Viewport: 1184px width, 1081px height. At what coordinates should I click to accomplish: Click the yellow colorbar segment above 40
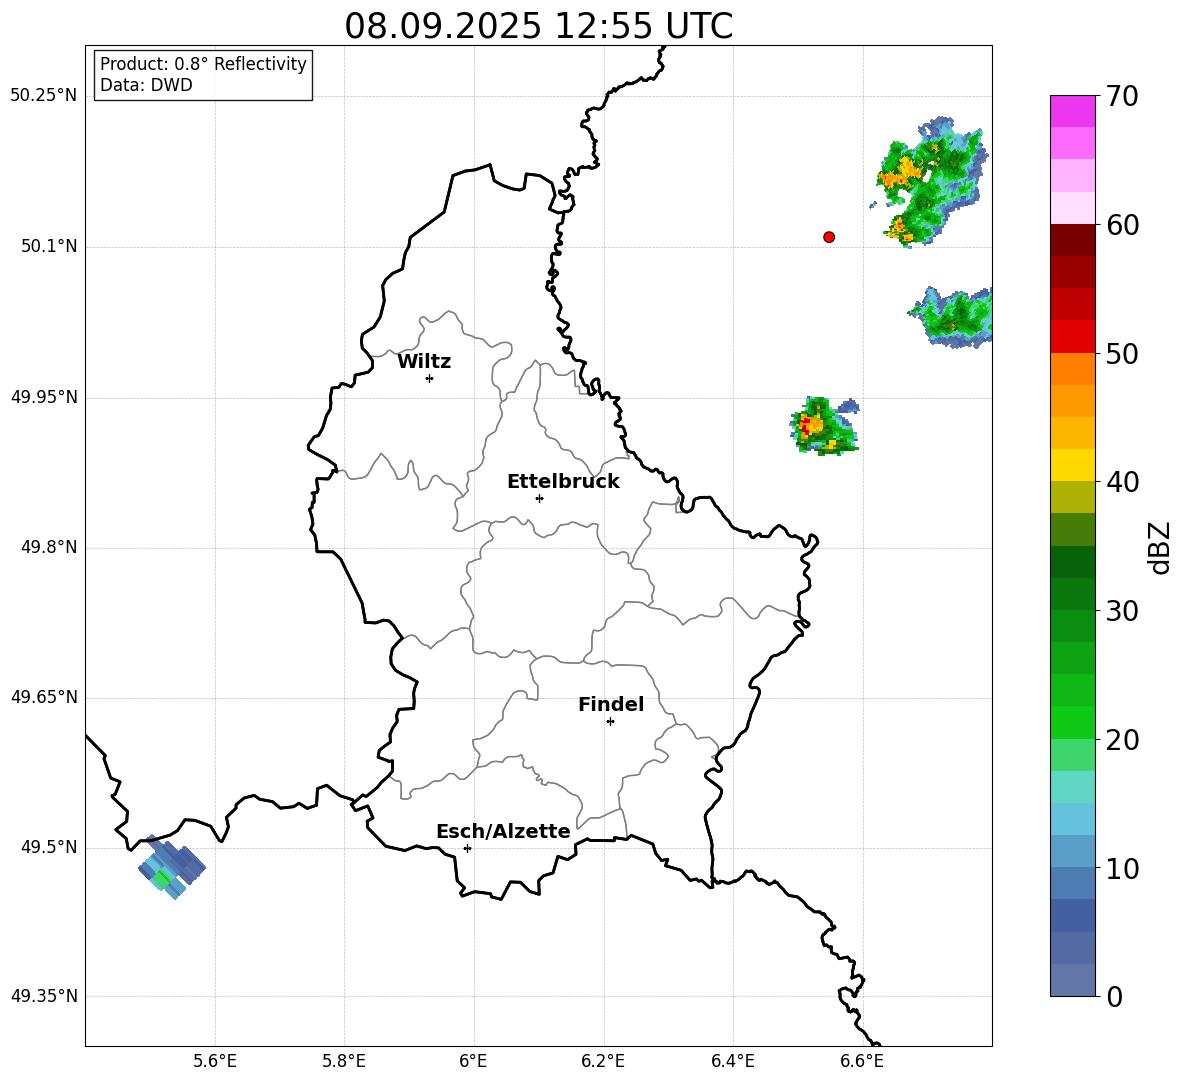point(1072,465)
